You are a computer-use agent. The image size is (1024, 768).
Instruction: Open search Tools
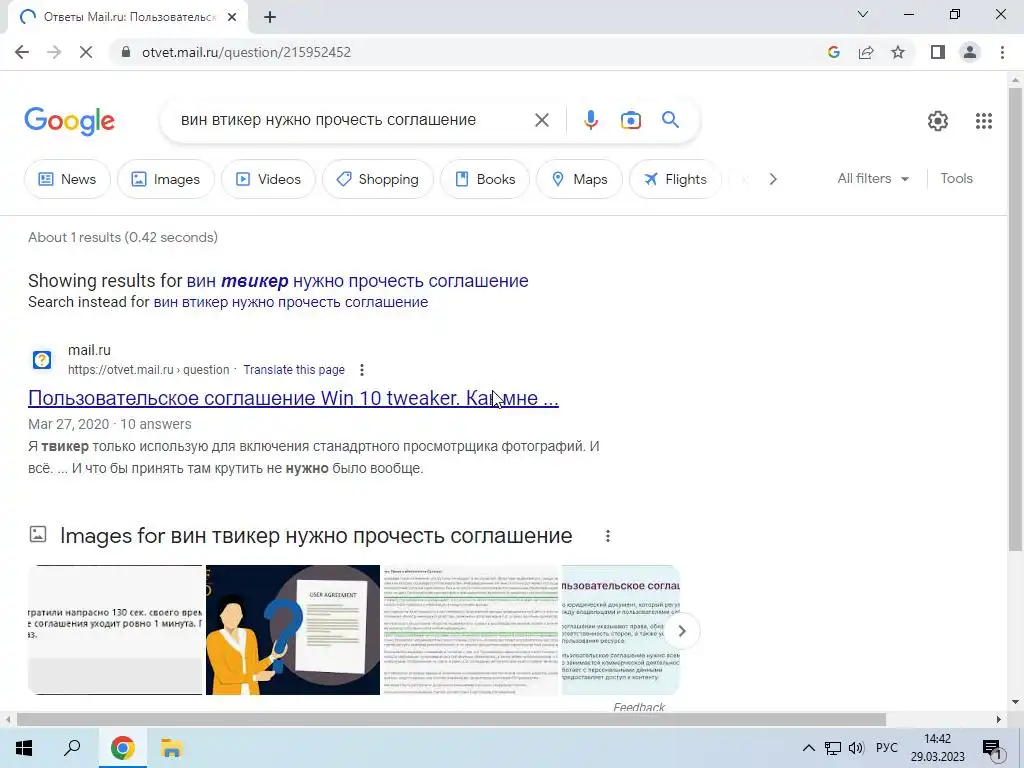956,178
